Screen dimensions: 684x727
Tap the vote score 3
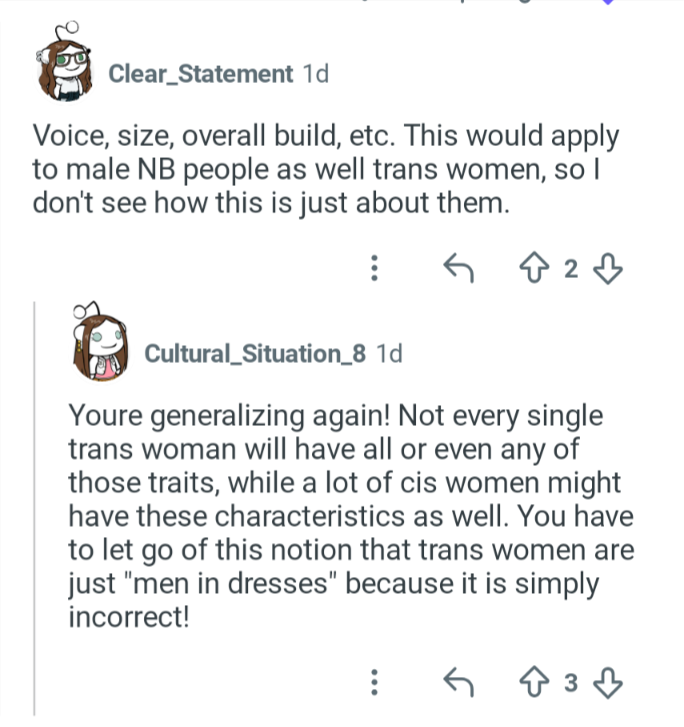pyautogui.click(x=571, y=683)
